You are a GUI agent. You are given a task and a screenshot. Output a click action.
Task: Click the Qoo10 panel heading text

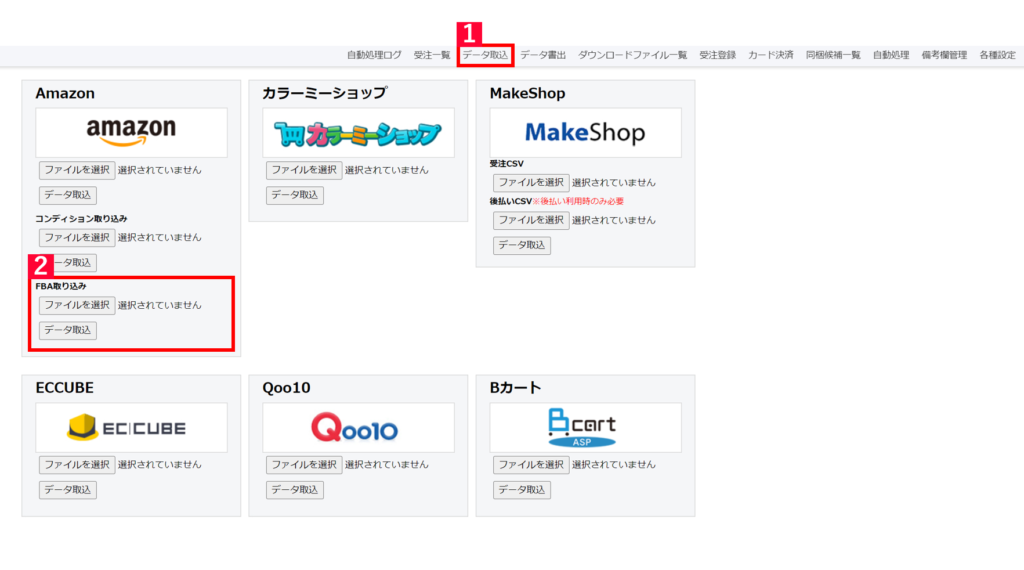pyautogui.click(x=286, y=388)
